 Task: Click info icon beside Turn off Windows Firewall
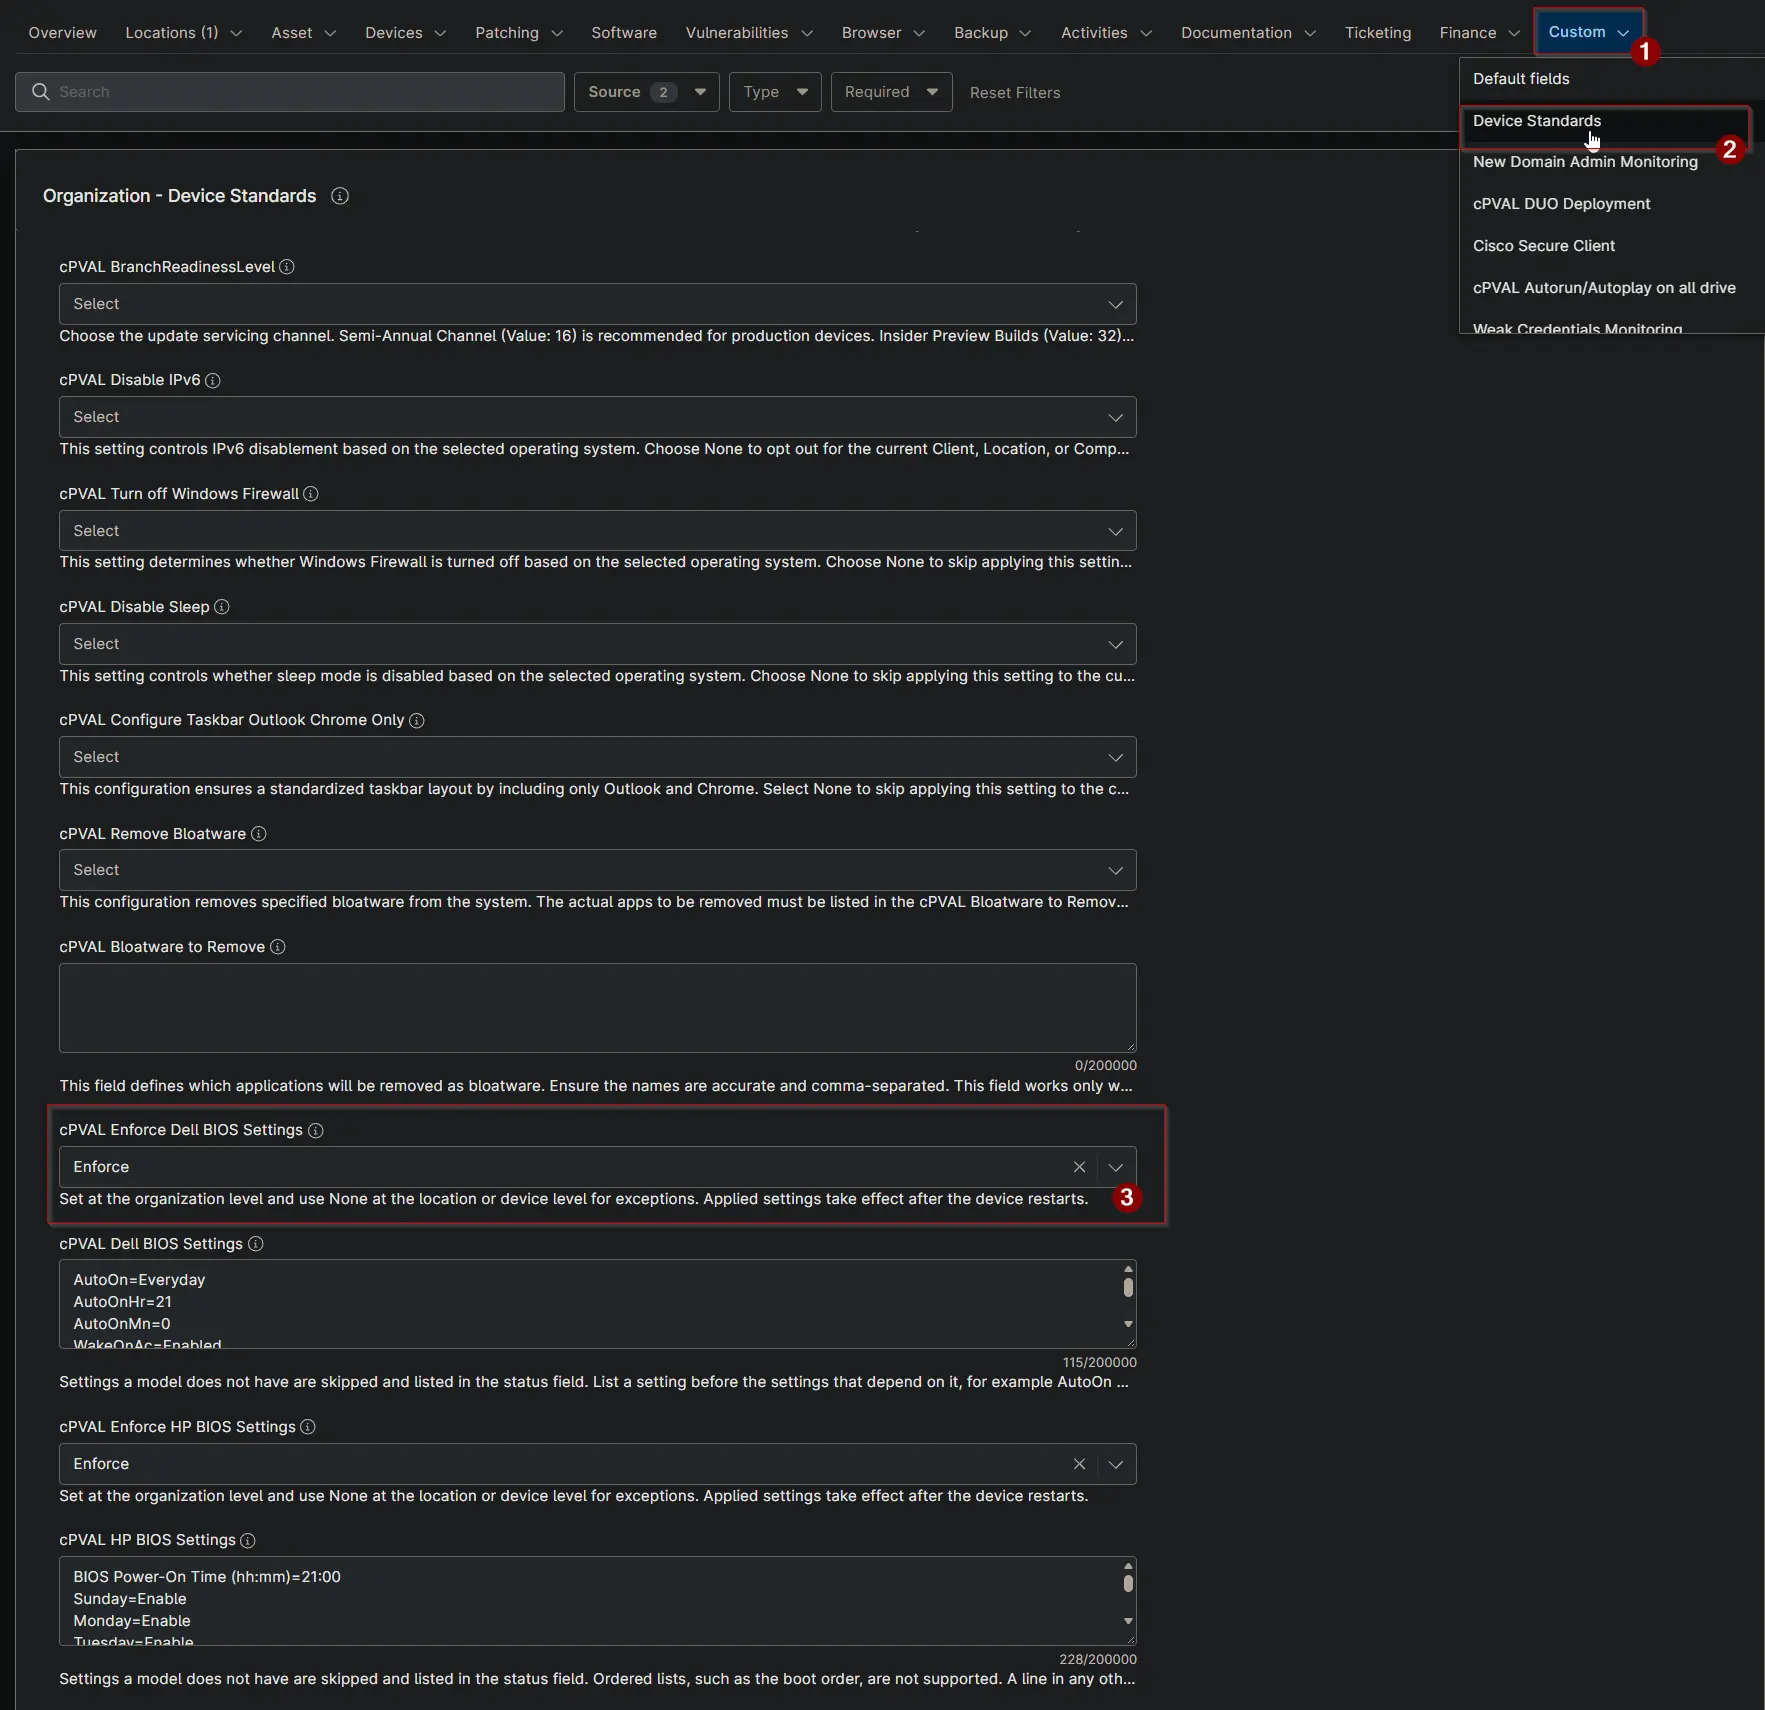point(311,494)
